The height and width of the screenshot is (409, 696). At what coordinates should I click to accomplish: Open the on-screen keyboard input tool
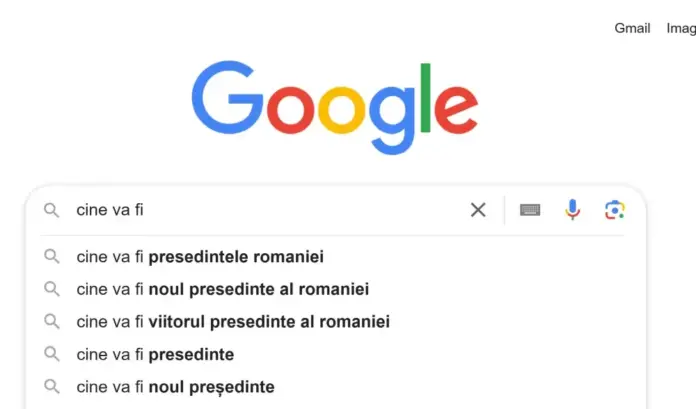(530, 210)
